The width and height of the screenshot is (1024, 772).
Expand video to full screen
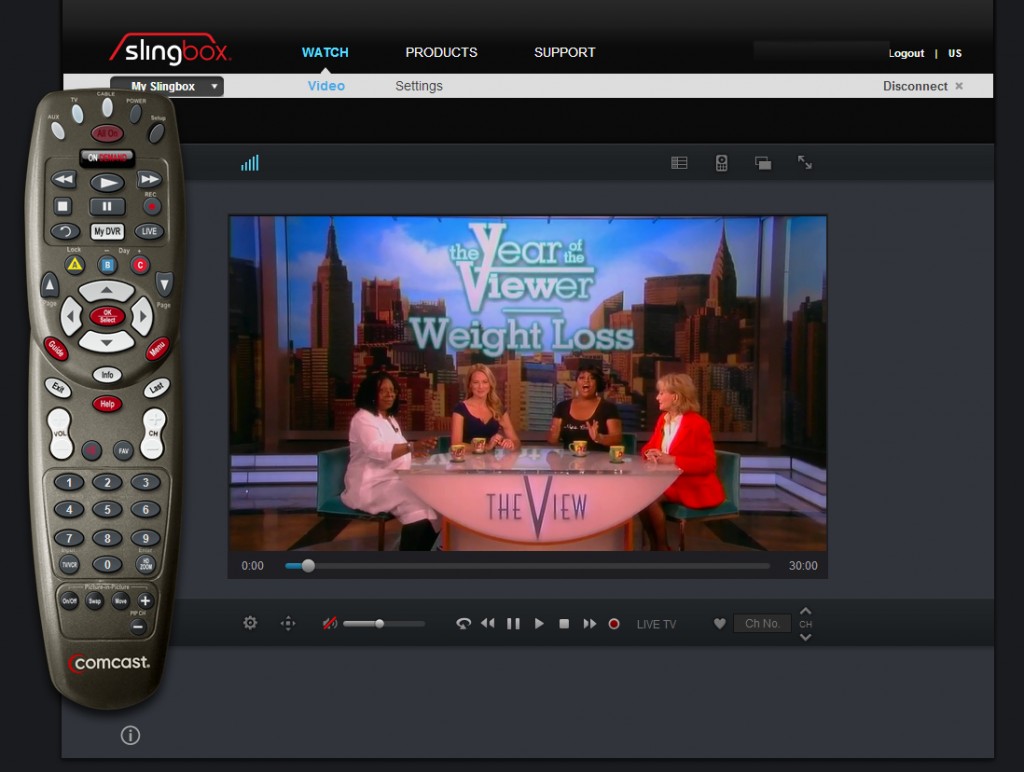[805, 163]
